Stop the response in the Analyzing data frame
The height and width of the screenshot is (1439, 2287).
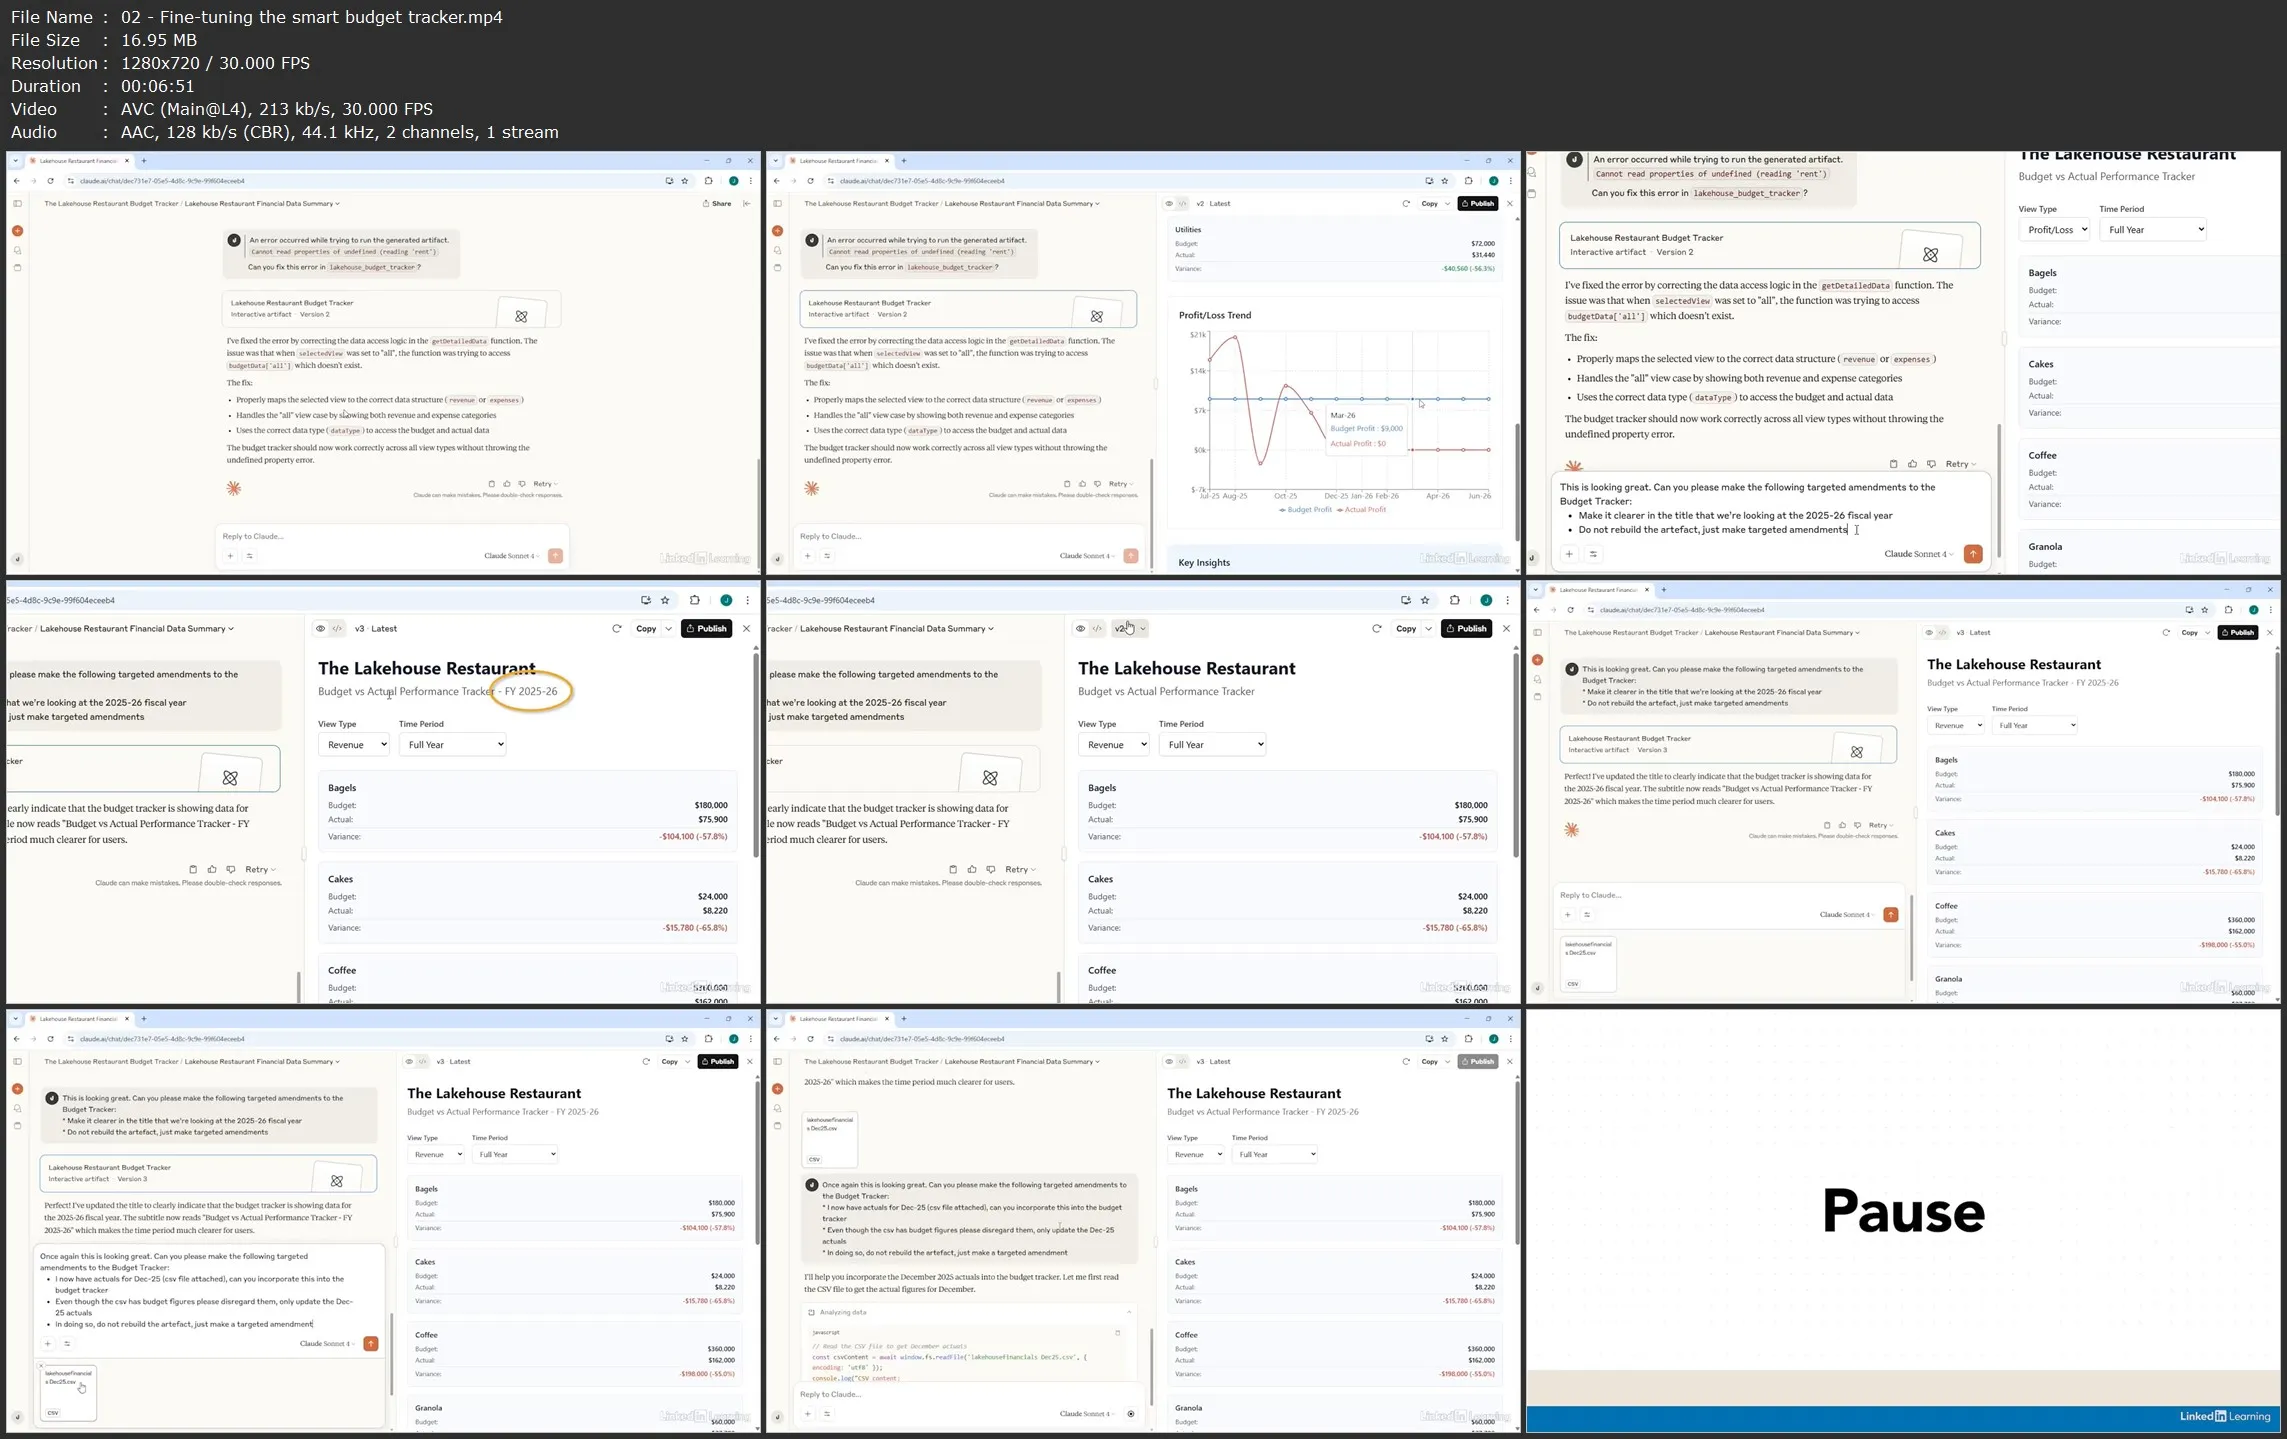point(1131,1414)
